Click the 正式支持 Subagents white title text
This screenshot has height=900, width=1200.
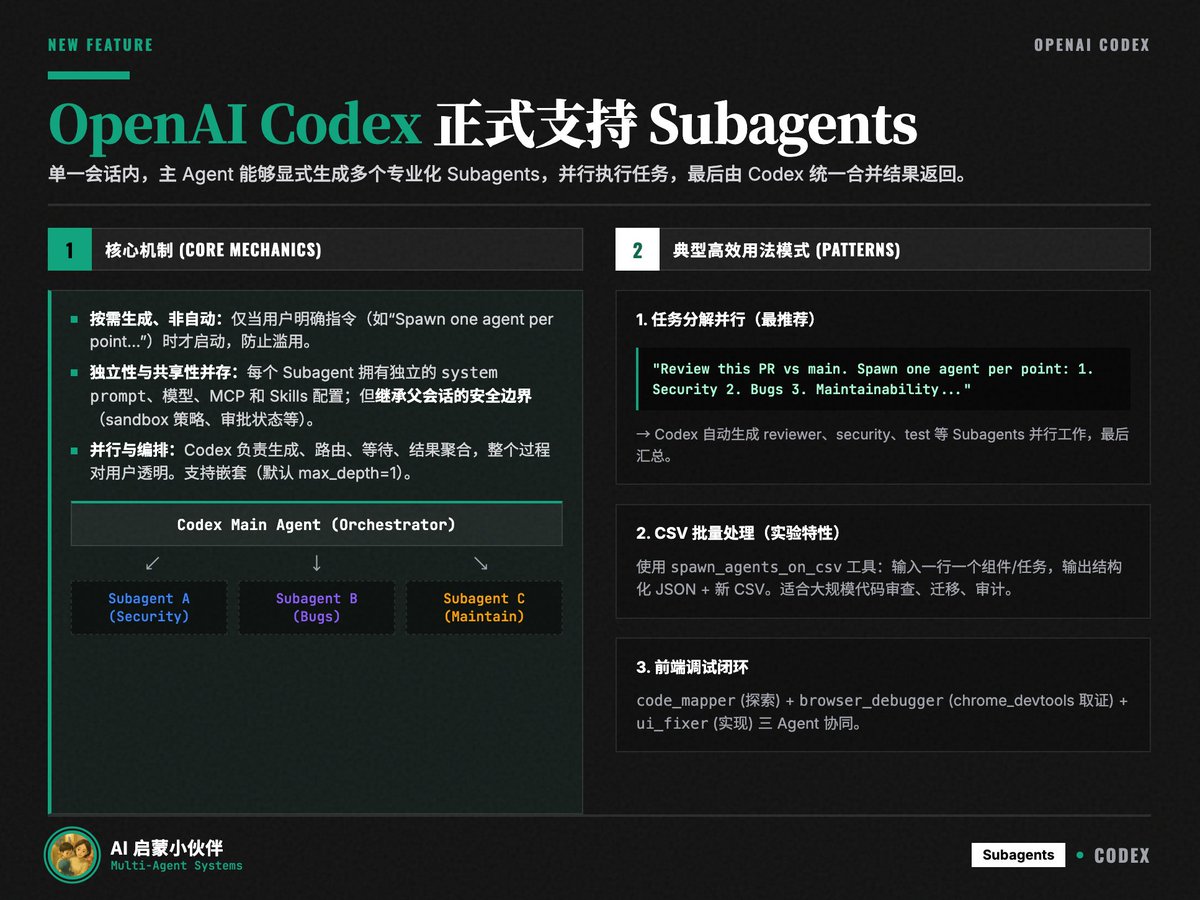(x=676, y=125)
